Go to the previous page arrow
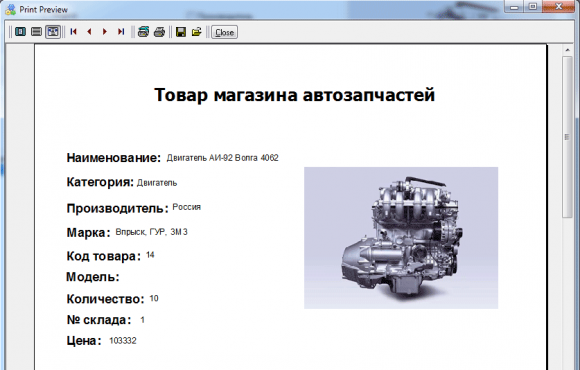The image size is (580, 370). coord(89,32)
